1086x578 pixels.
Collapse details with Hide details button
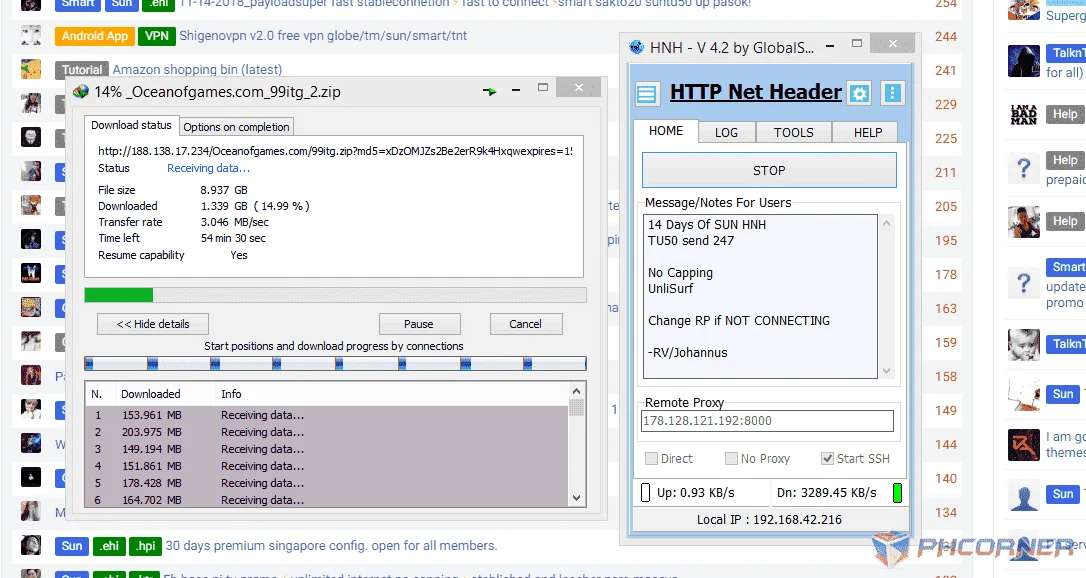pos(153,324)
